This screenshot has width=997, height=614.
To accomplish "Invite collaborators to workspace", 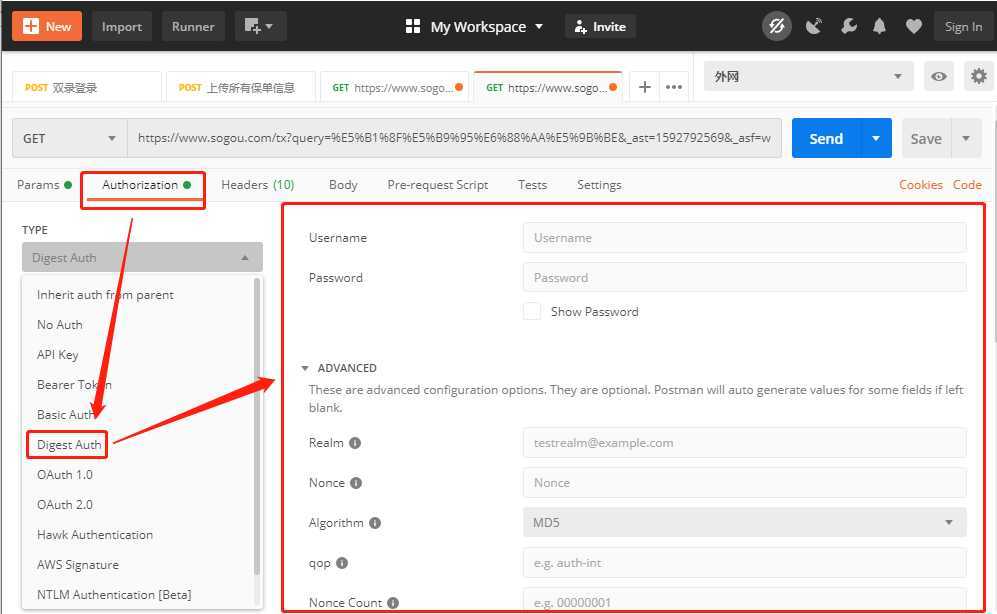I will (600, 27).
